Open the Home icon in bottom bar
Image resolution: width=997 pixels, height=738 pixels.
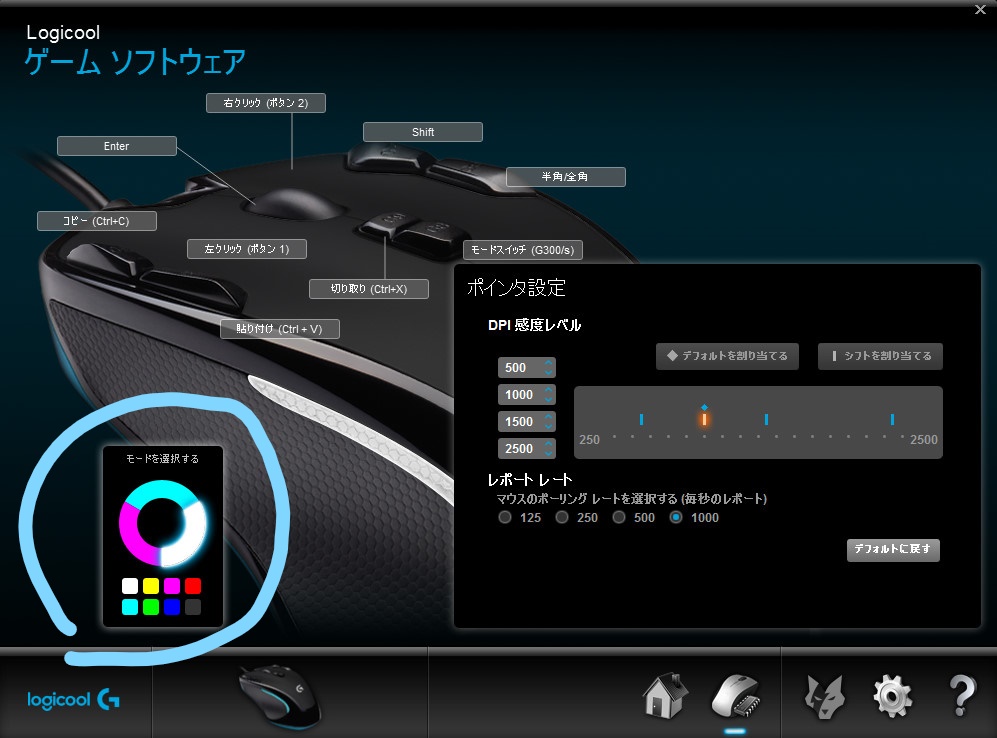tap(665, 695)
